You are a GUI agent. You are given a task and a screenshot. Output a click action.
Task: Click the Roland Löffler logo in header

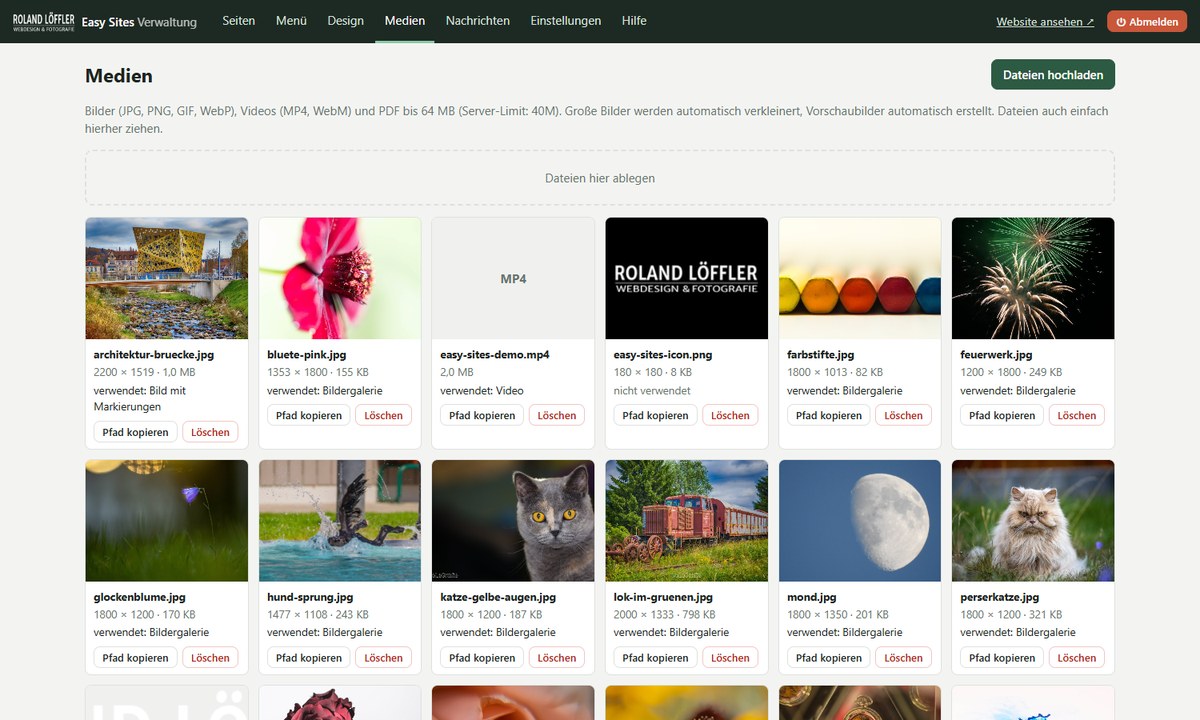click(x=43, y=21)
